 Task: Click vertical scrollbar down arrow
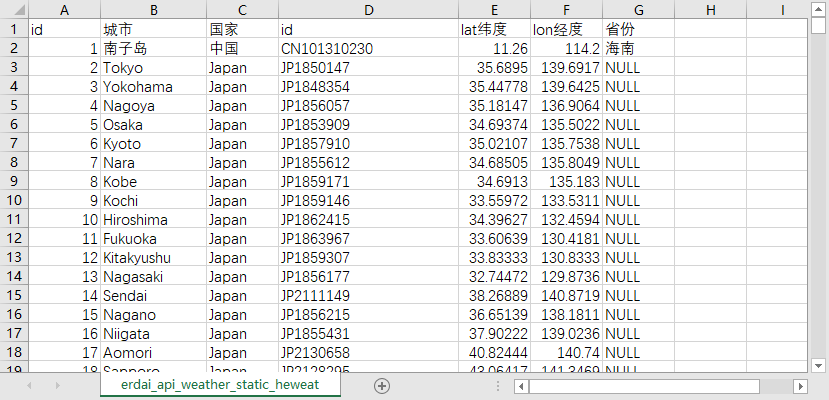(818, 365)
